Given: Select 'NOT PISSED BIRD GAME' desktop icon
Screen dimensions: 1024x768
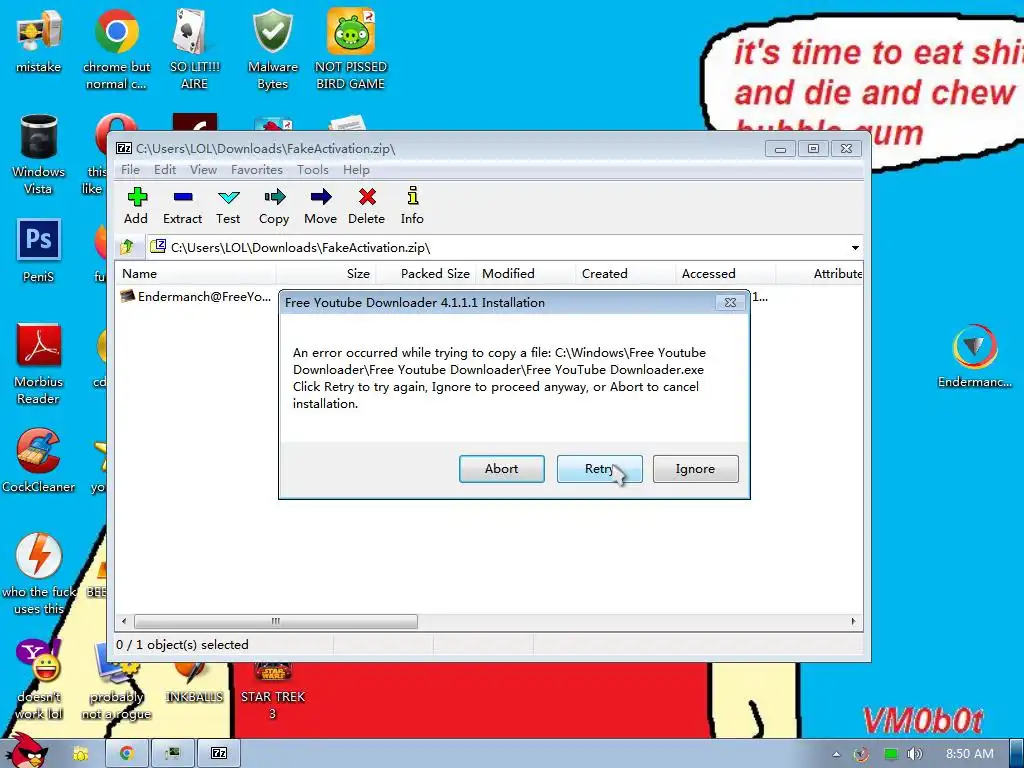Looking at the screenshot, I should [351, 50].
